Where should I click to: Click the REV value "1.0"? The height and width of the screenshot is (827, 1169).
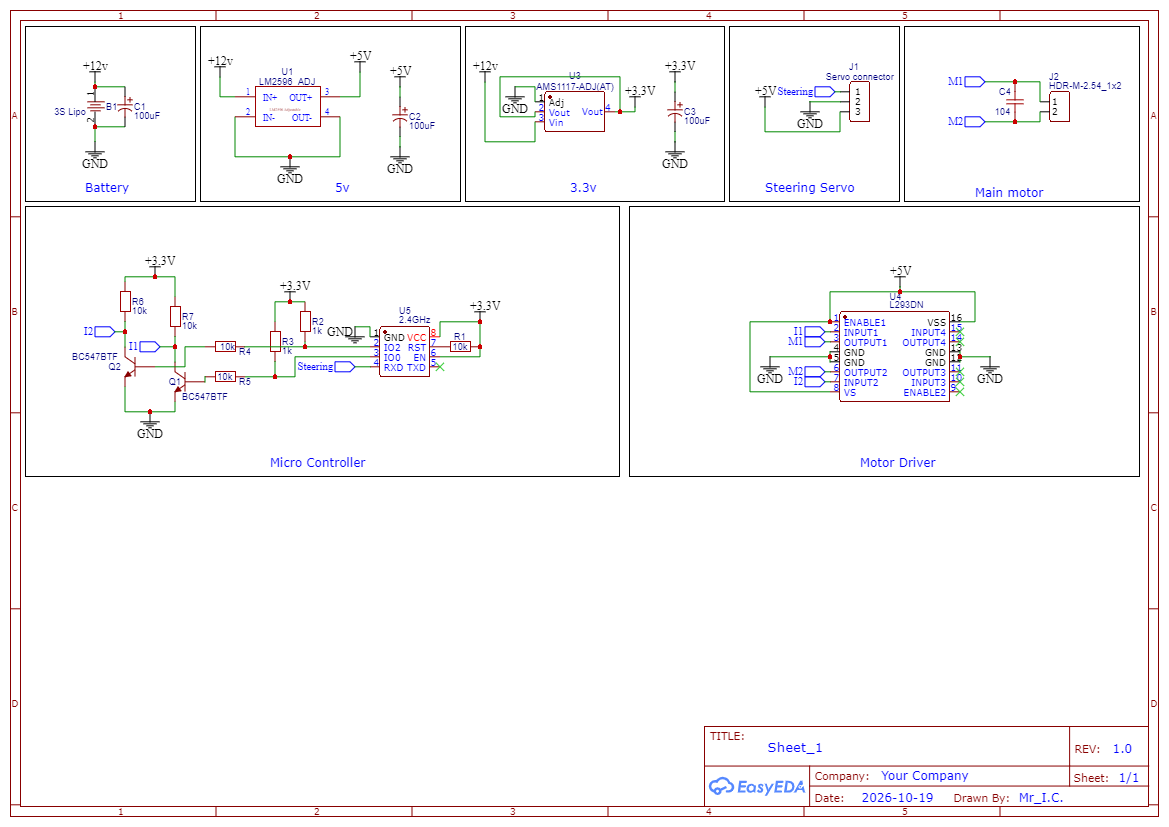(1122, 749)
